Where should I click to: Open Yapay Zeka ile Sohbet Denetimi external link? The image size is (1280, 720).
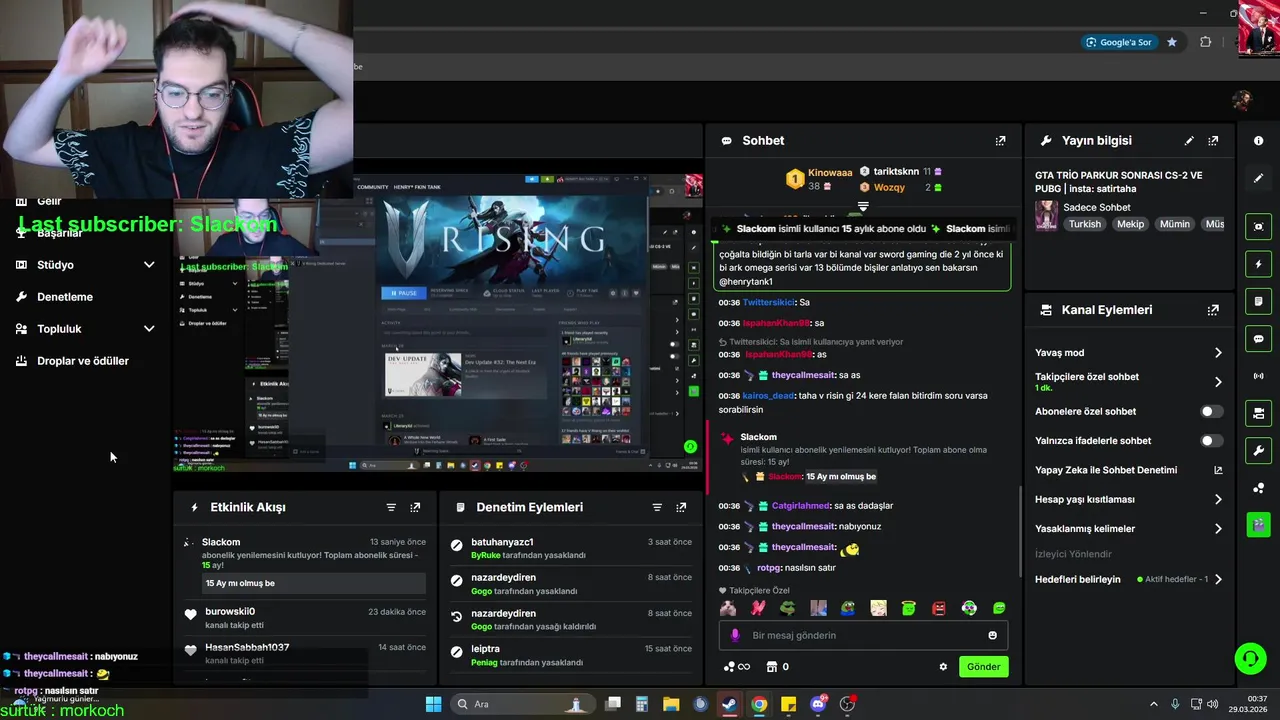[1218, 470]
